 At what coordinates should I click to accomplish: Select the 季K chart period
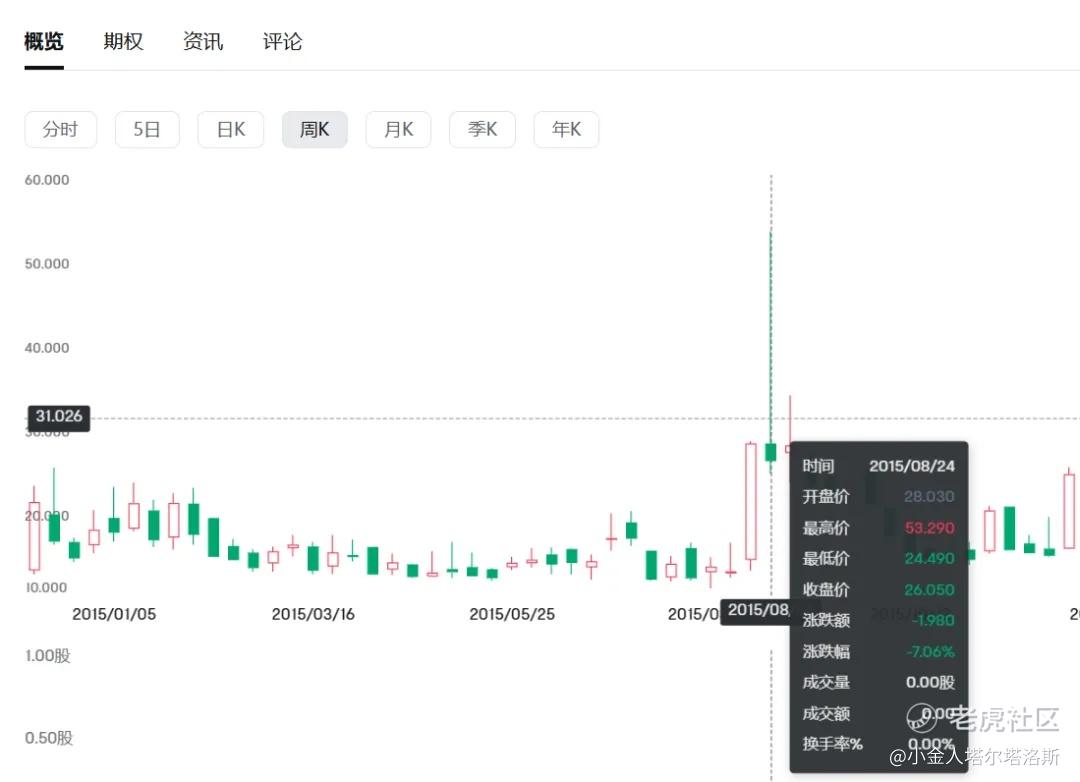coord(482,130)
